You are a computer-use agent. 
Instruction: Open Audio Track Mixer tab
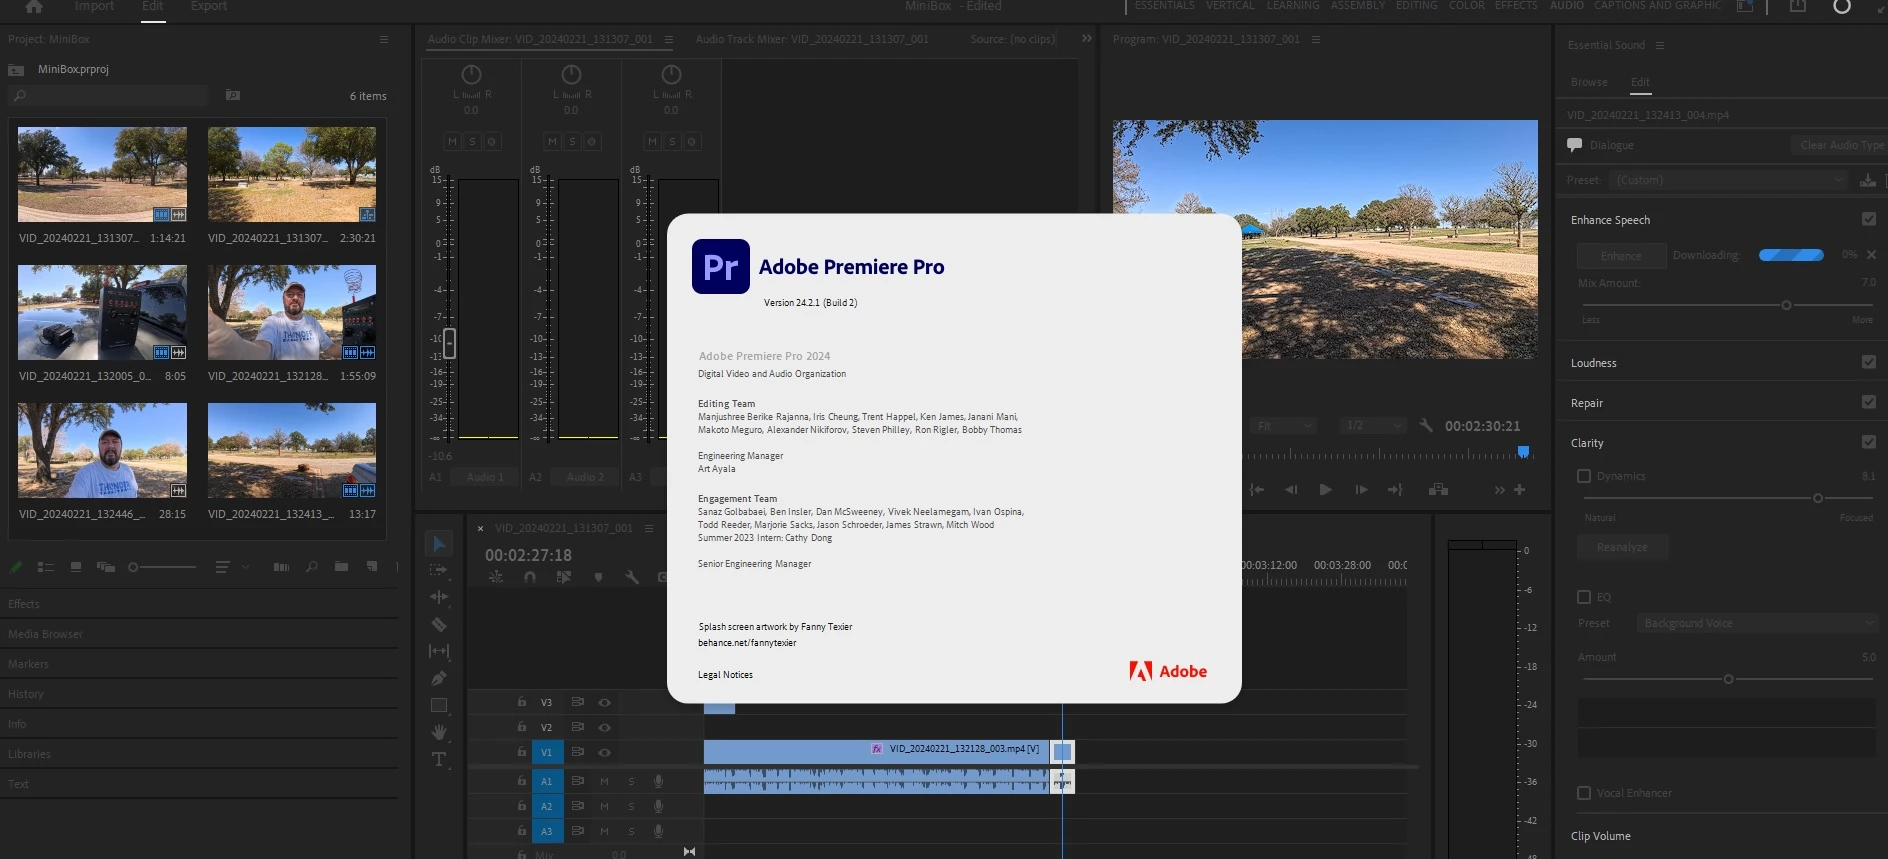coord(811,39)
